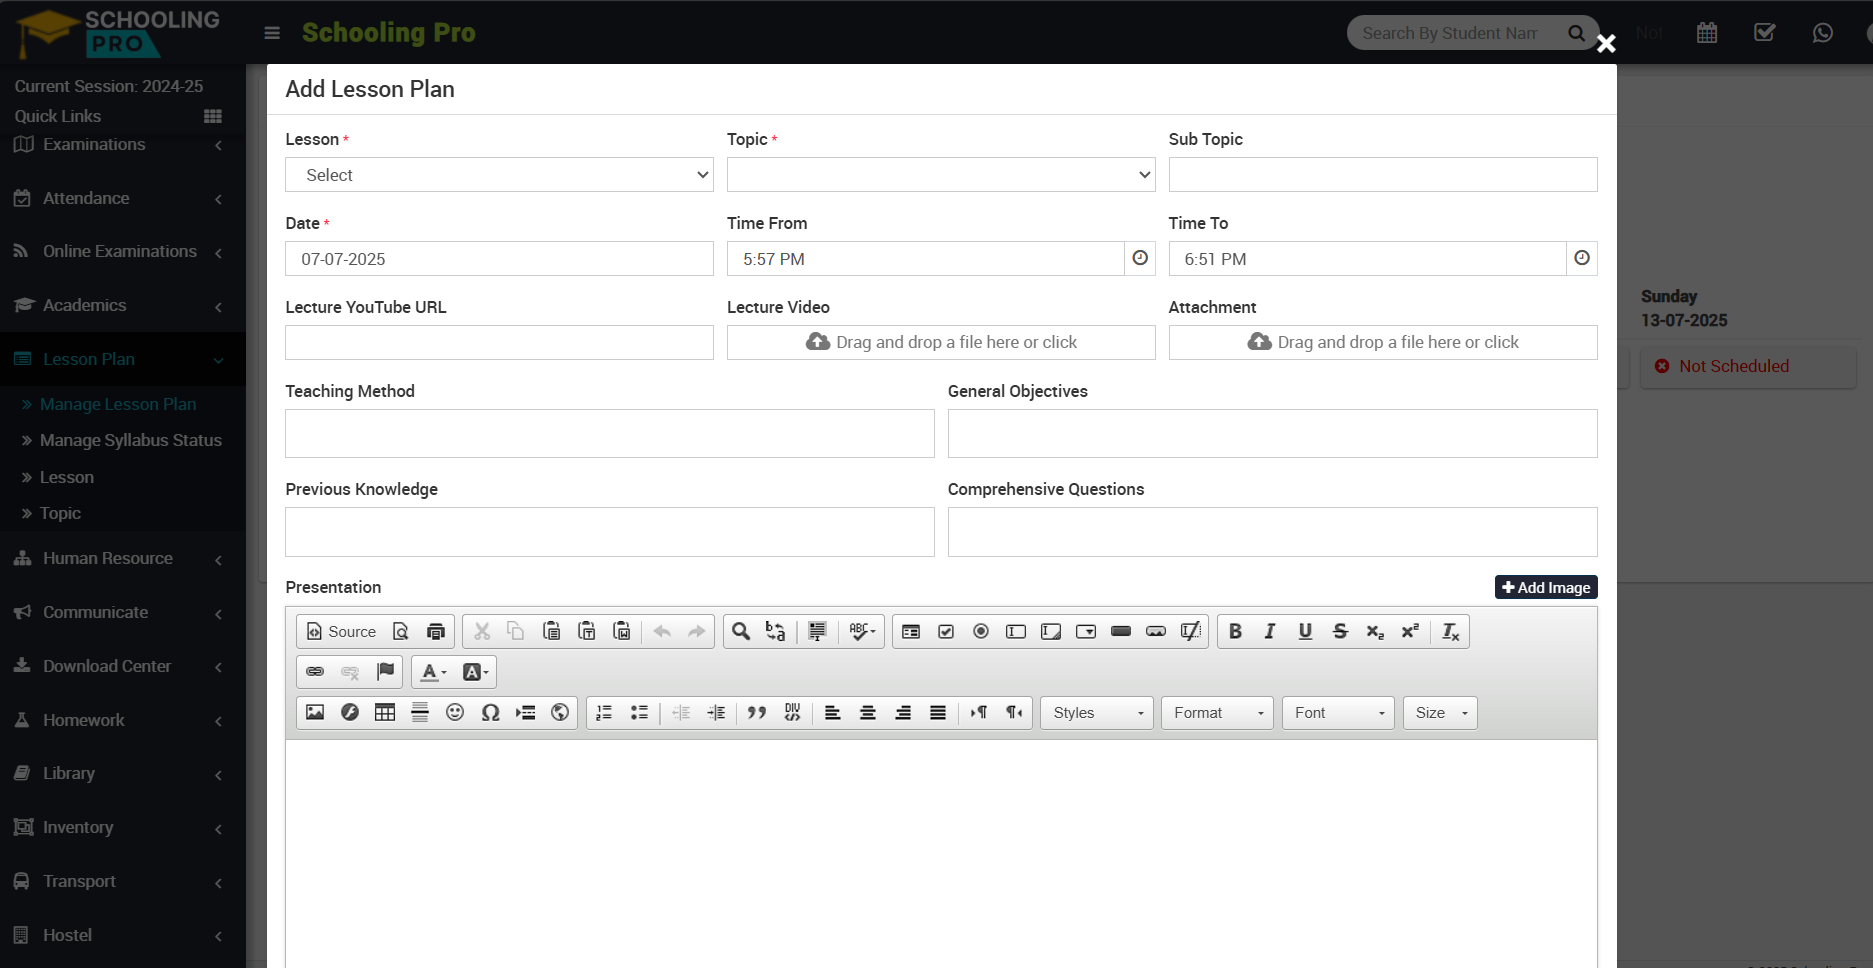This screenshot has height=968, width=1873.
Task: Toggle Bold formatting
Action: (1236, 631)
